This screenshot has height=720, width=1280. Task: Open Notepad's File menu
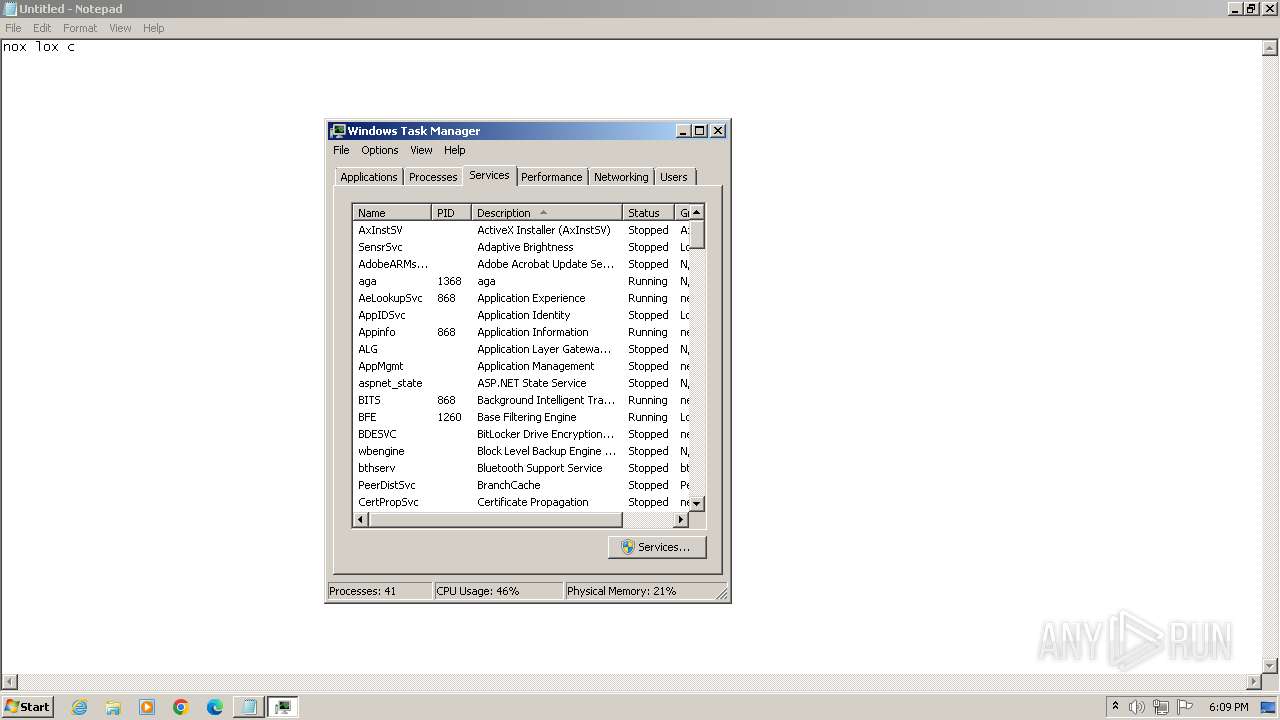click(13, 28)
